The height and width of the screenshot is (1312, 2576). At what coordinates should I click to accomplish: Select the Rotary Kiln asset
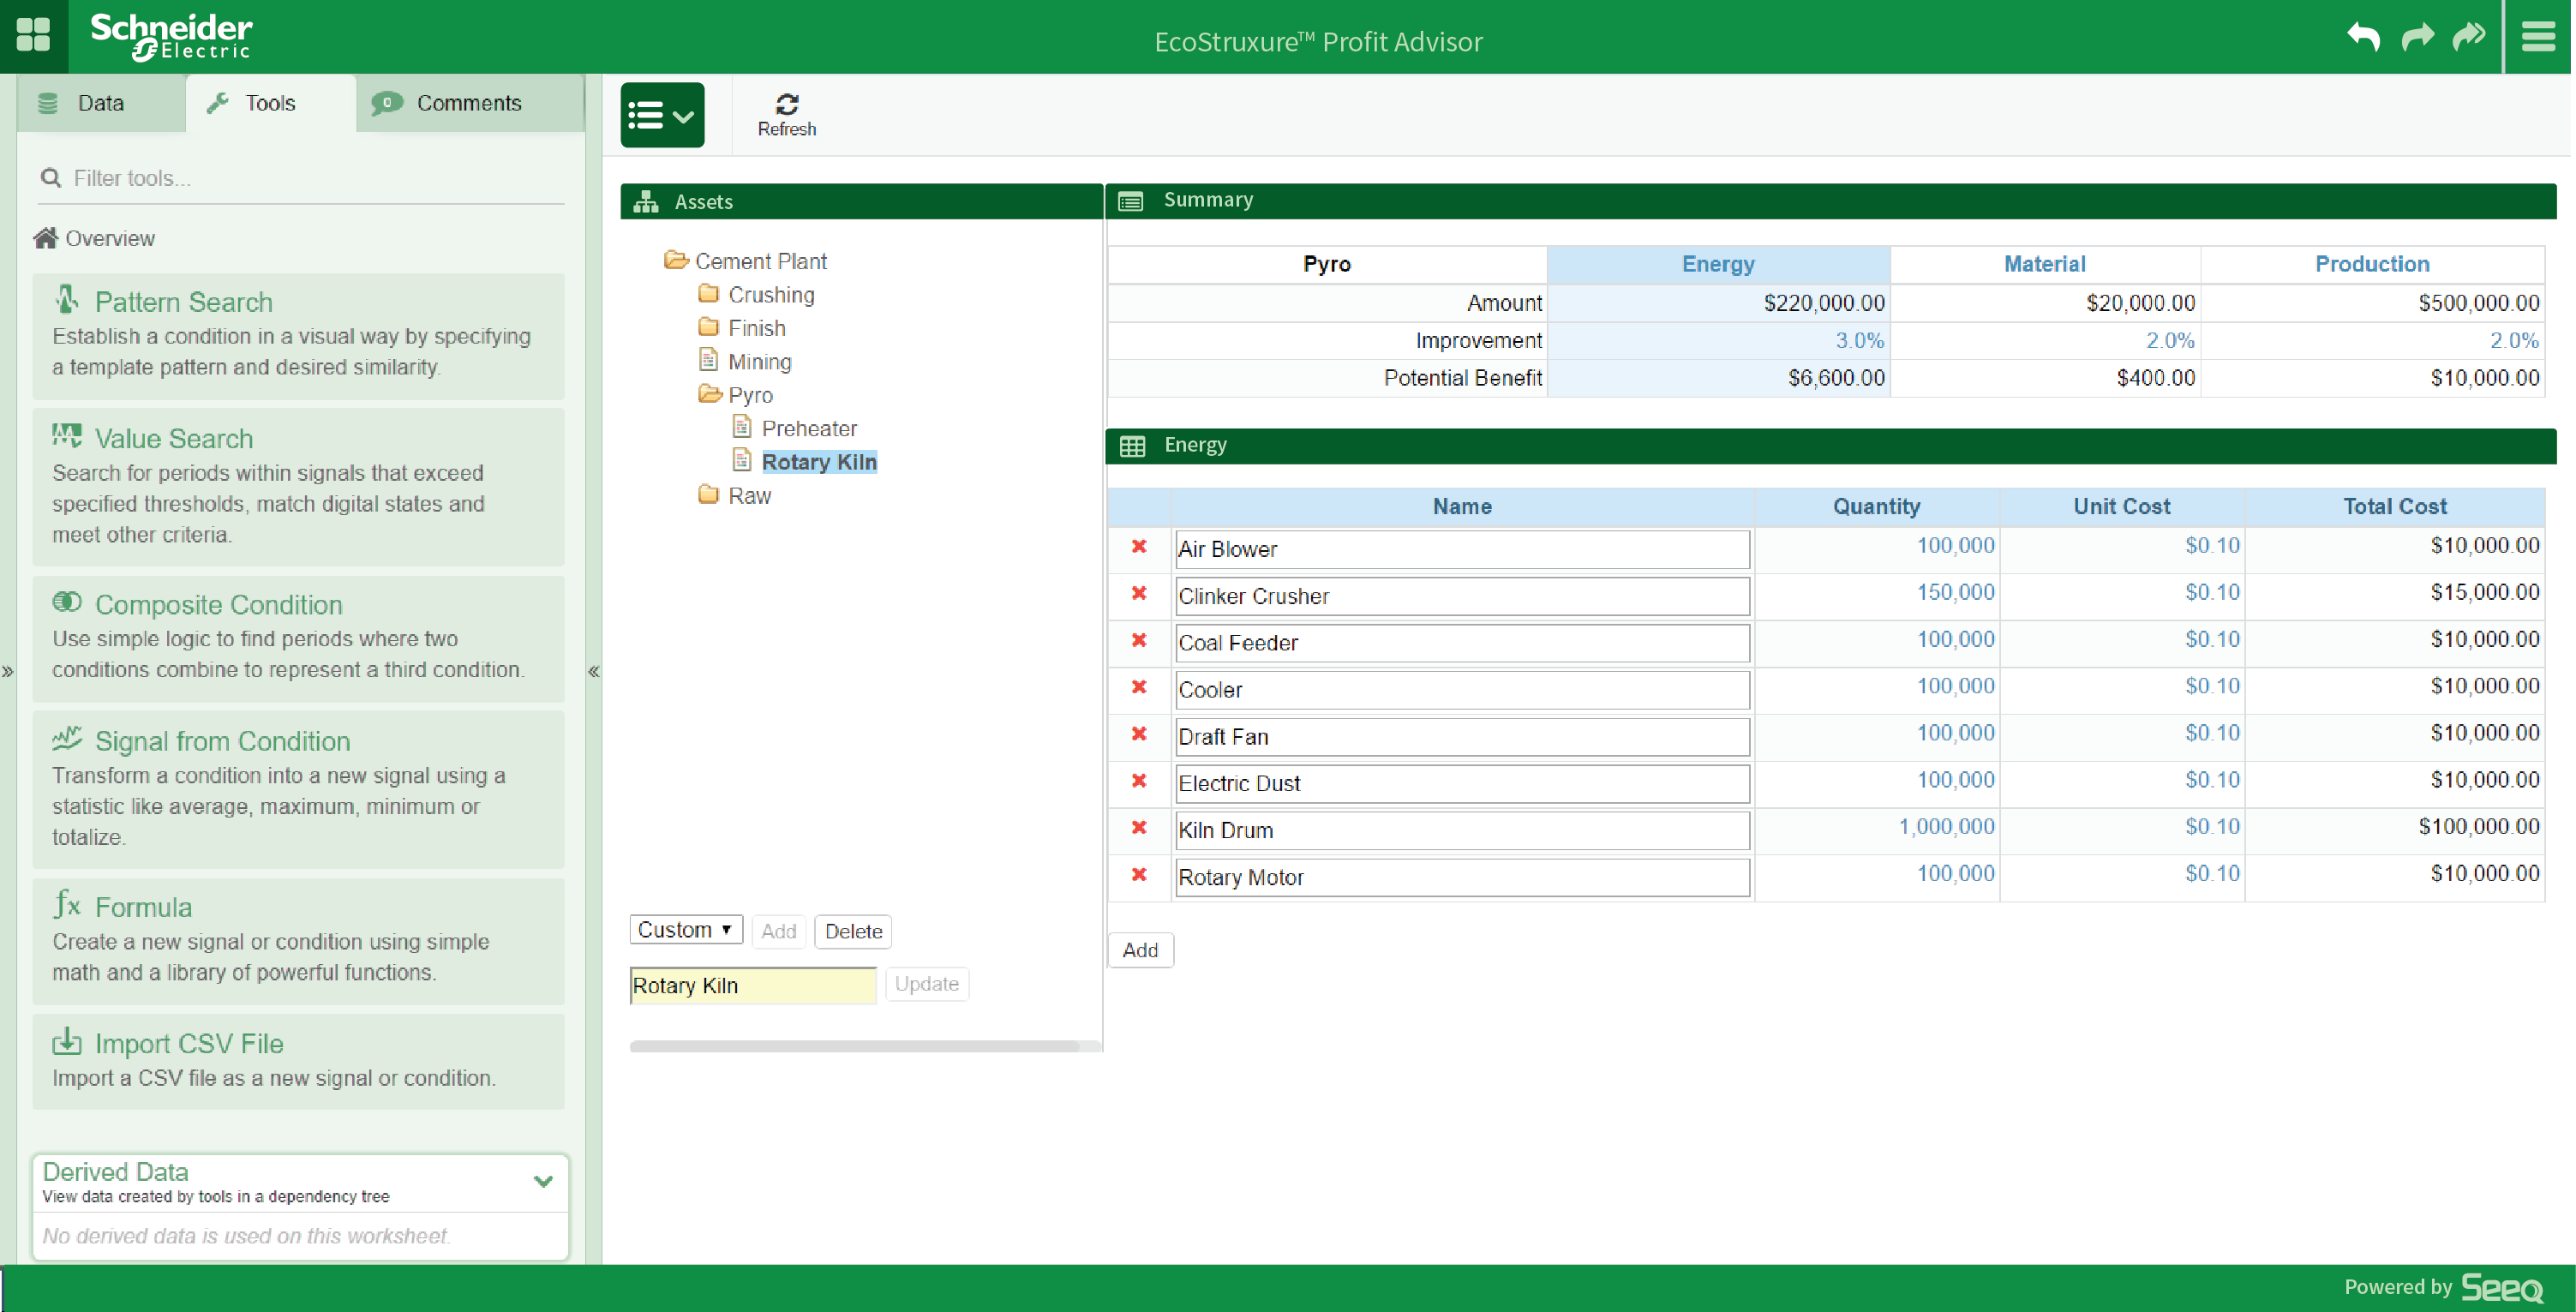click(819, 462)
